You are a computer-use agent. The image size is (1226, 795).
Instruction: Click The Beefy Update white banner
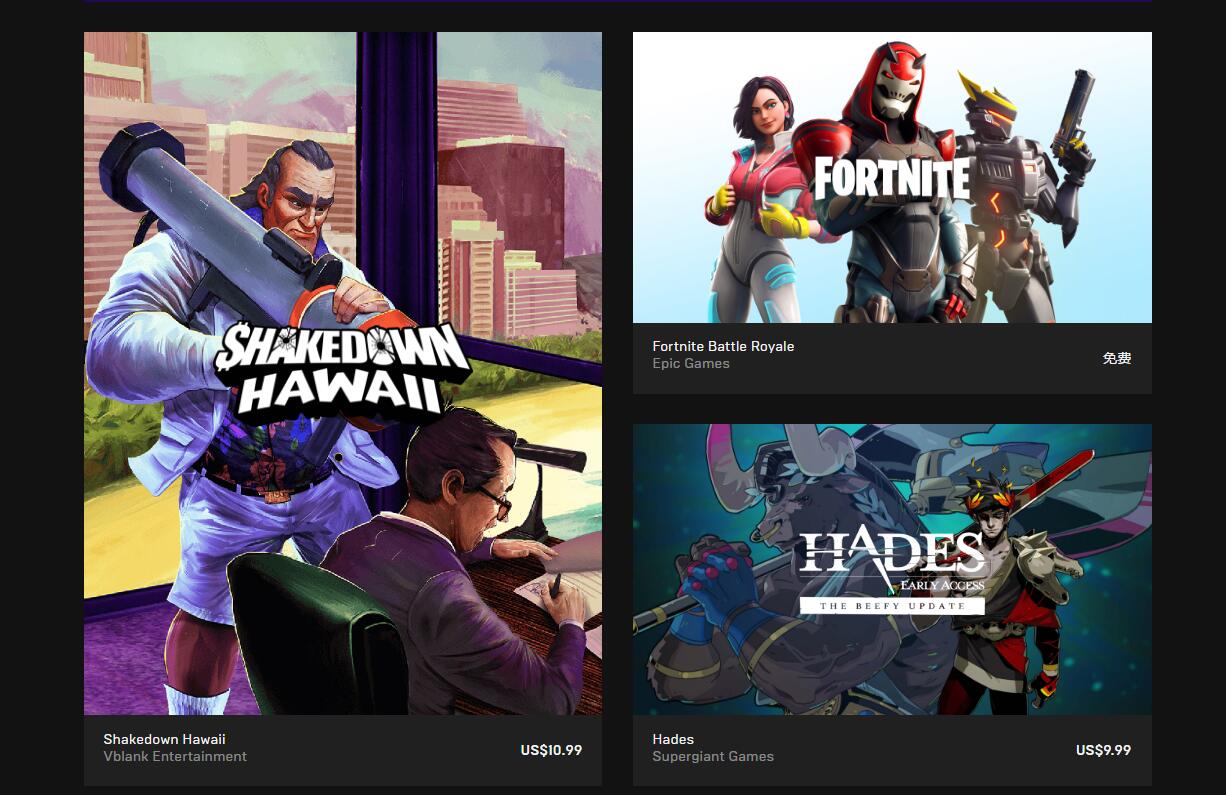coord(892,606)
